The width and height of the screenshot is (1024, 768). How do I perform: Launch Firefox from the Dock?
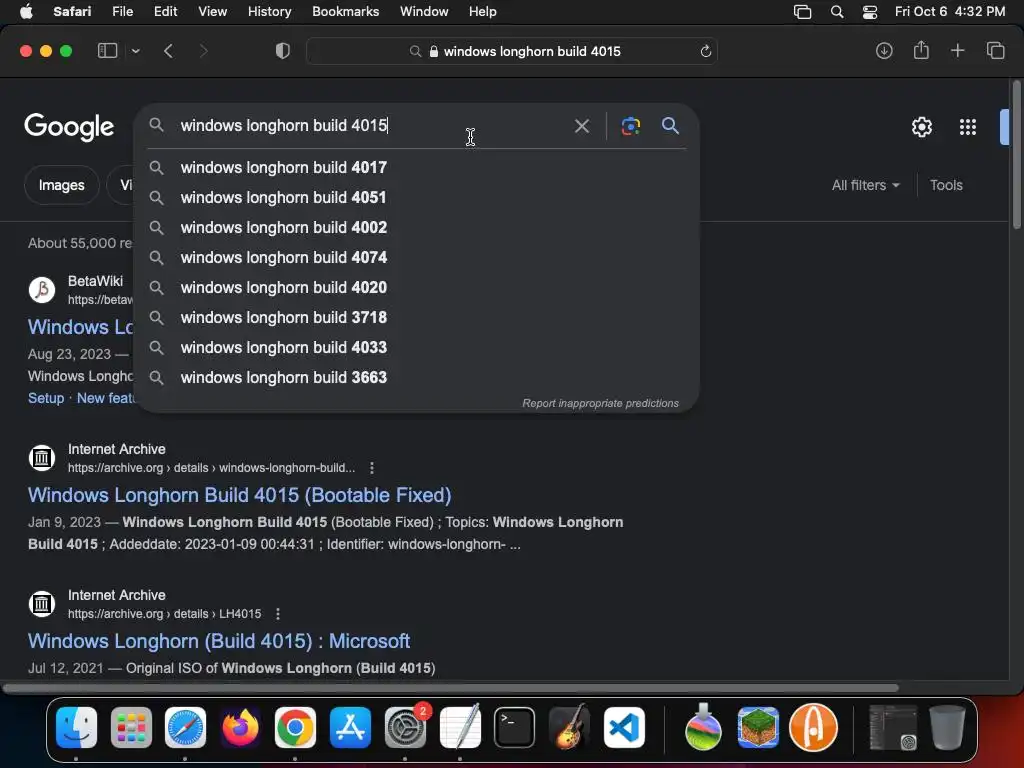coord(240,727)
